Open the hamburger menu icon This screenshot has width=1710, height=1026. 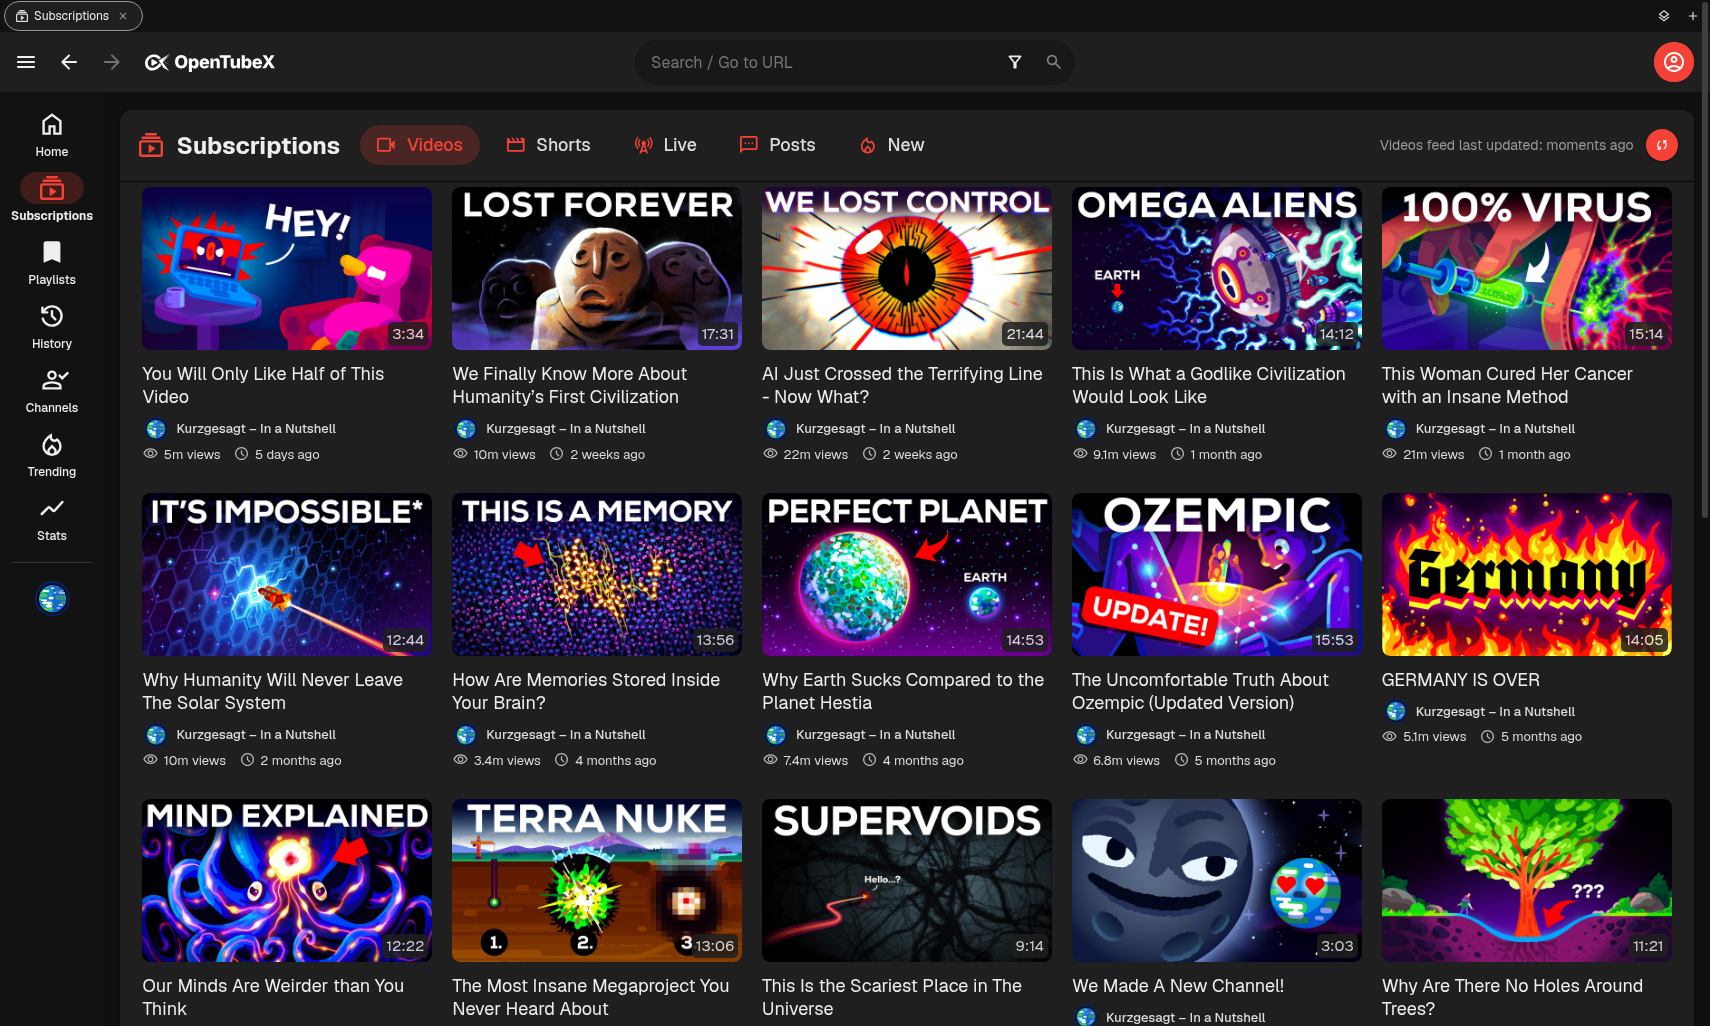coord(26,62)
